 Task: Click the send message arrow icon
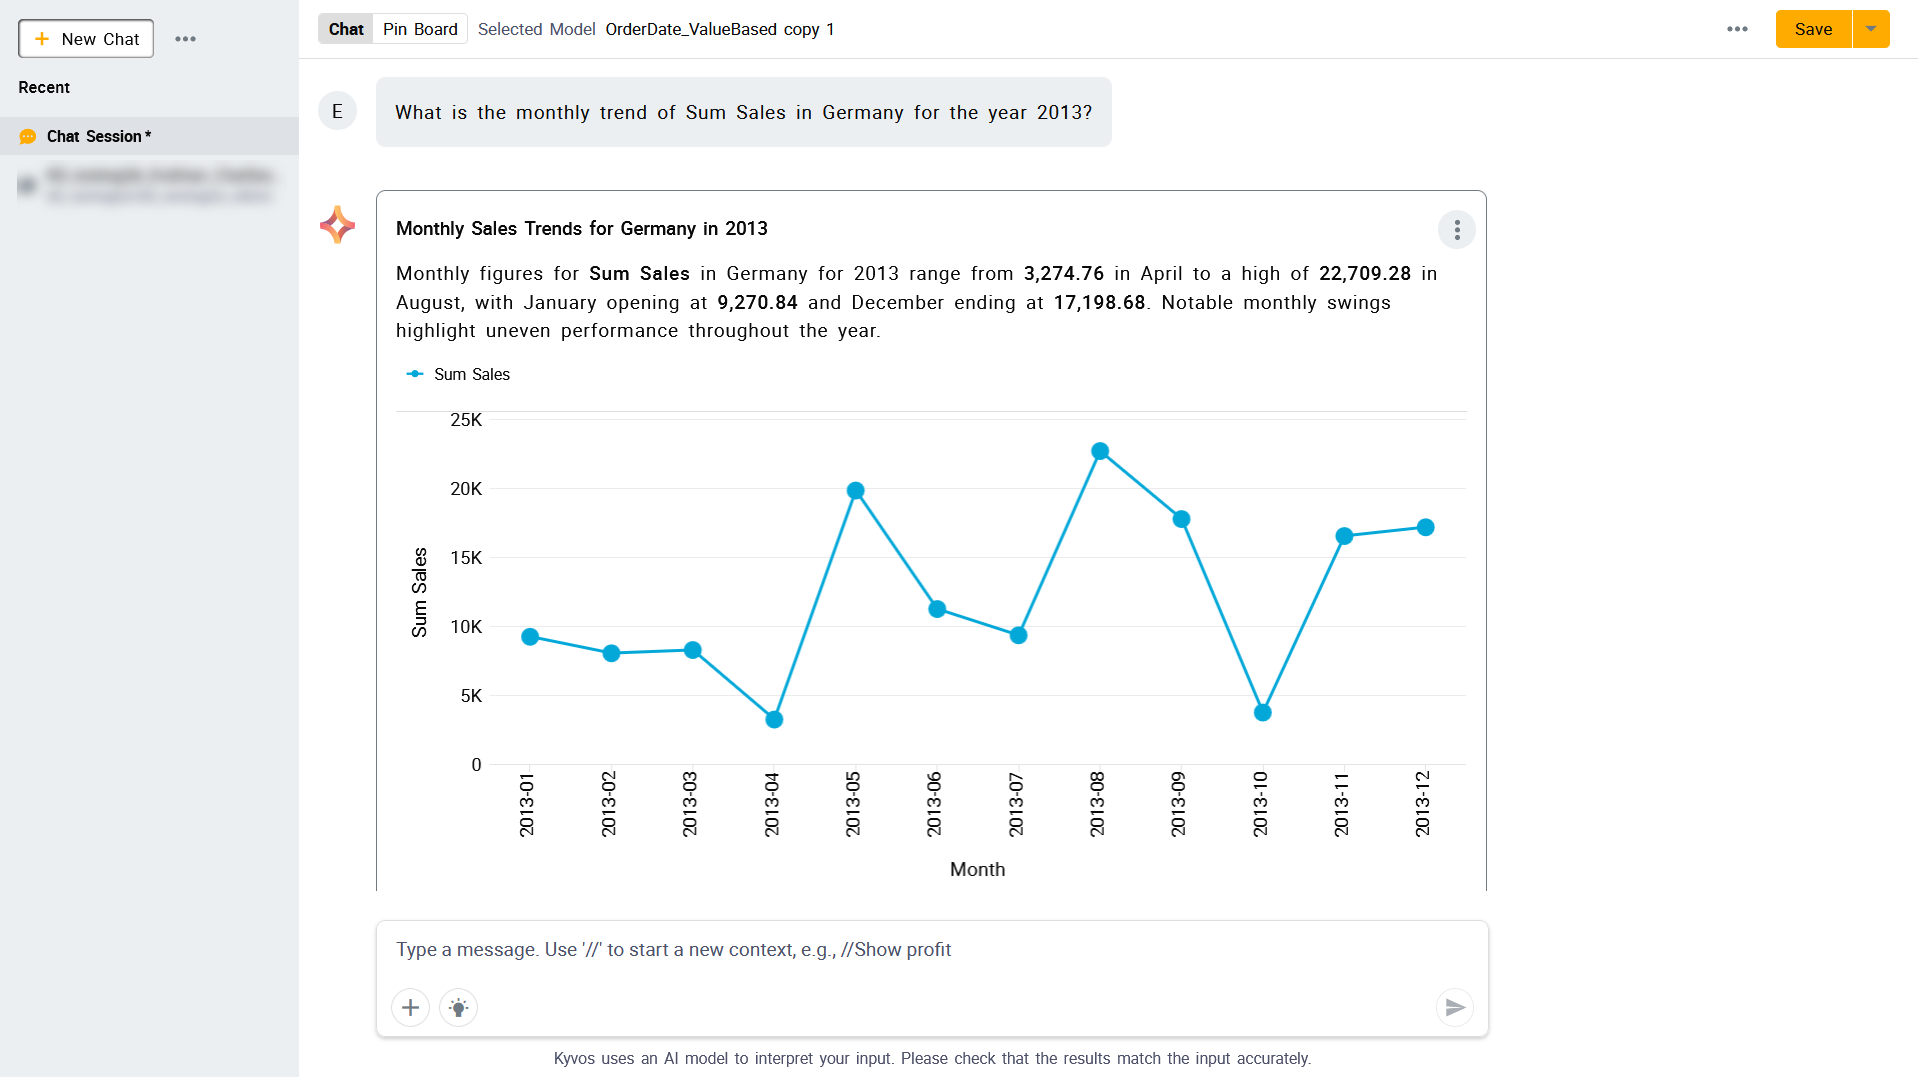coord(1455,1007)
